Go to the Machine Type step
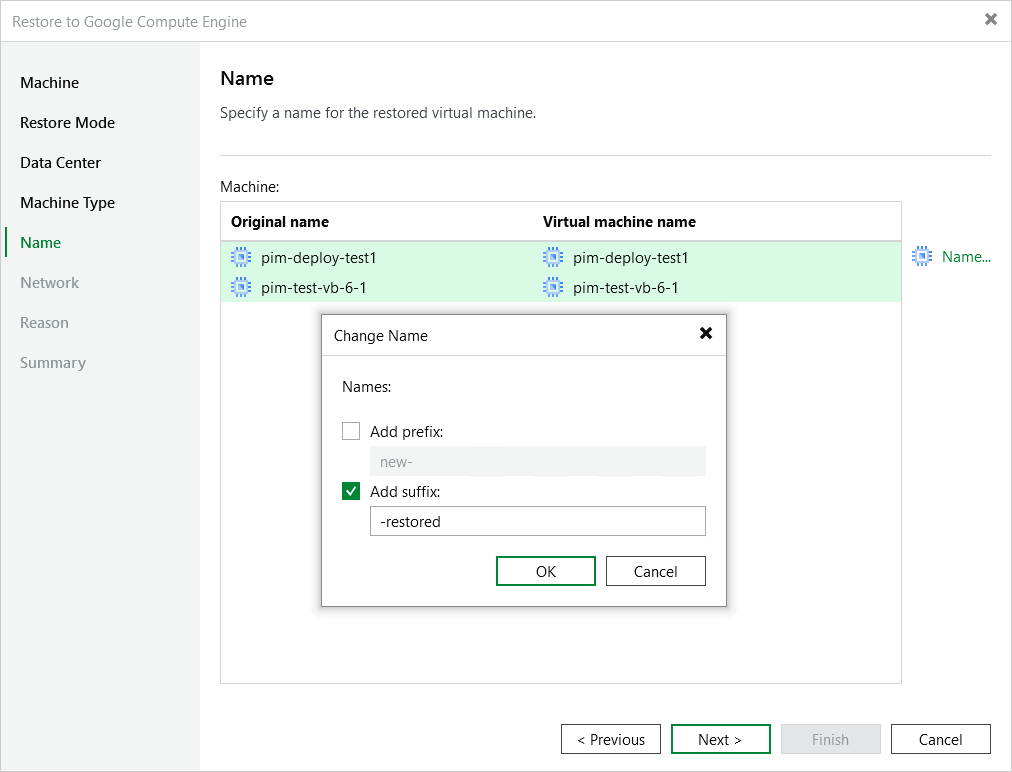1012x772 pixels. coord(67,203)
